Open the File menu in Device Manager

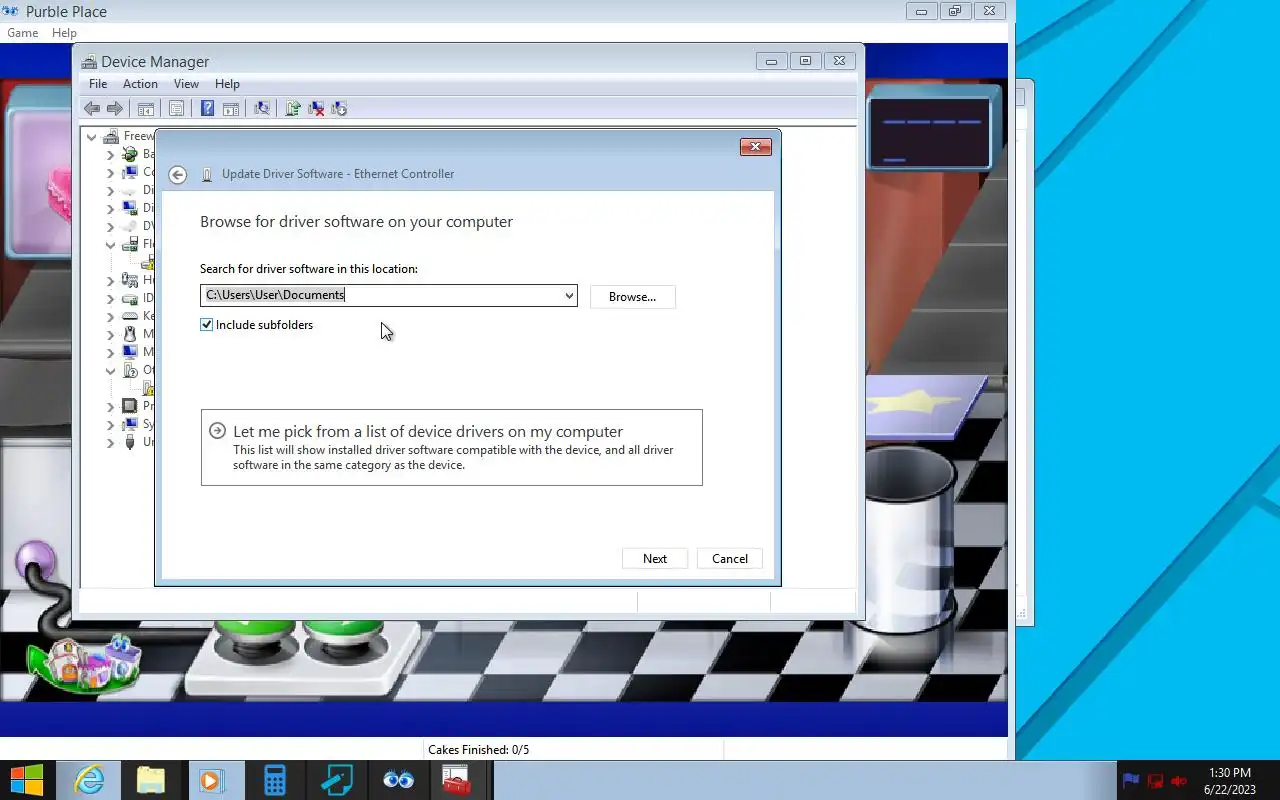coord(98,84)
